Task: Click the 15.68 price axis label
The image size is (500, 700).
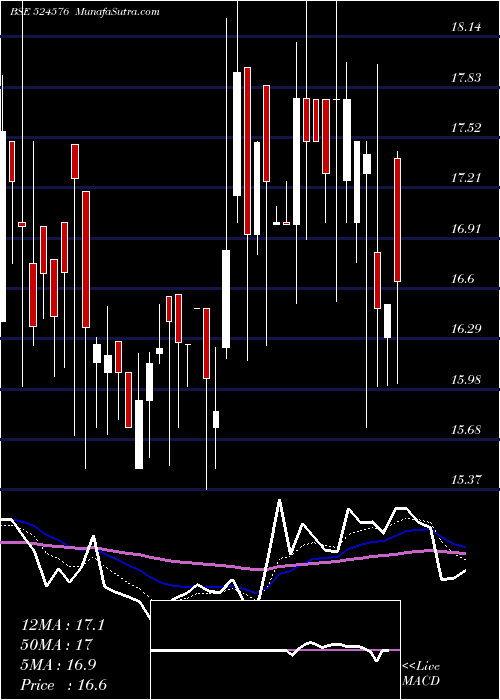Action: pyautogui.click(x=466, y=430)
